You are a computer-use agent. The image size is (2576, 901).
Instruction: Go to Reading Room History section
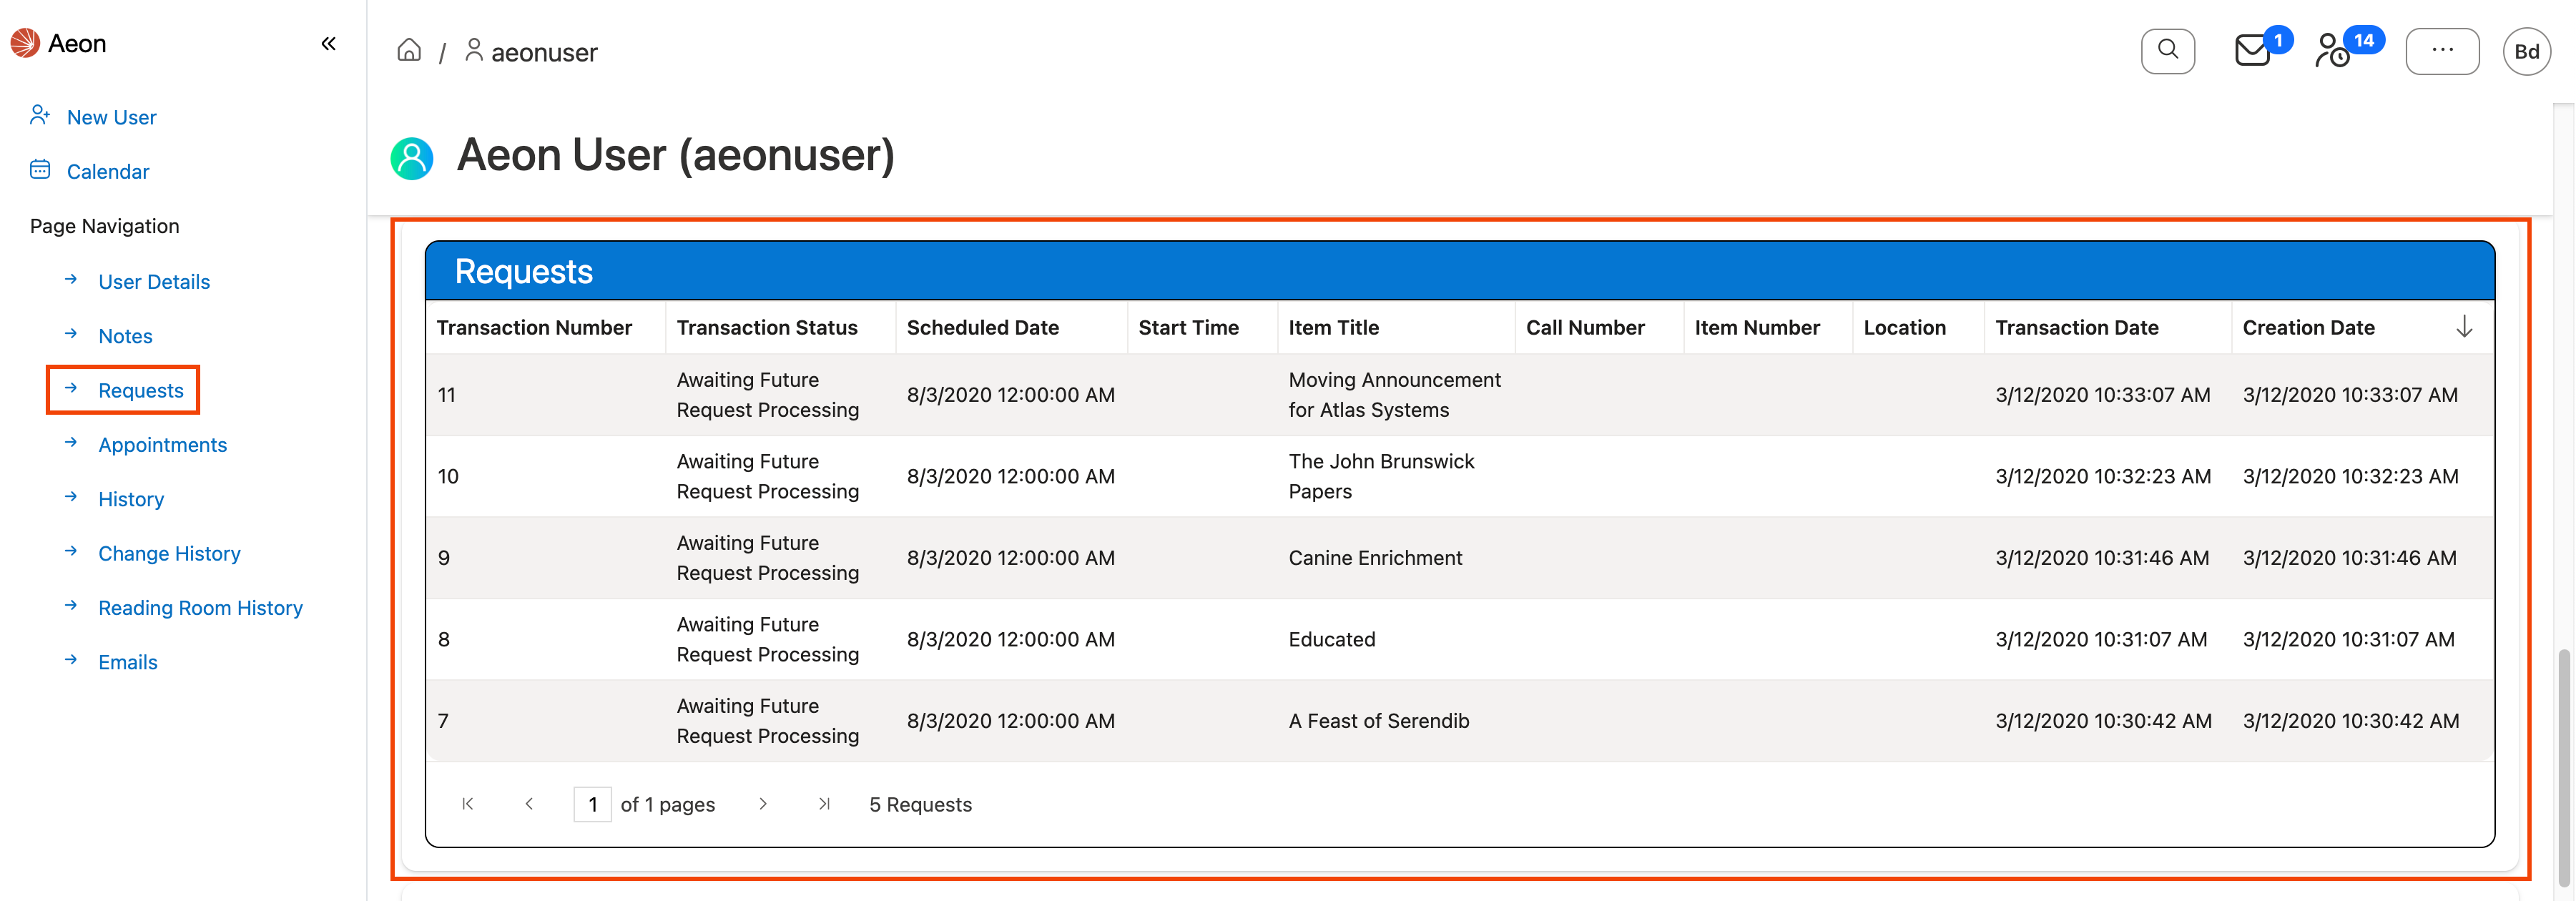pos(200,608)
